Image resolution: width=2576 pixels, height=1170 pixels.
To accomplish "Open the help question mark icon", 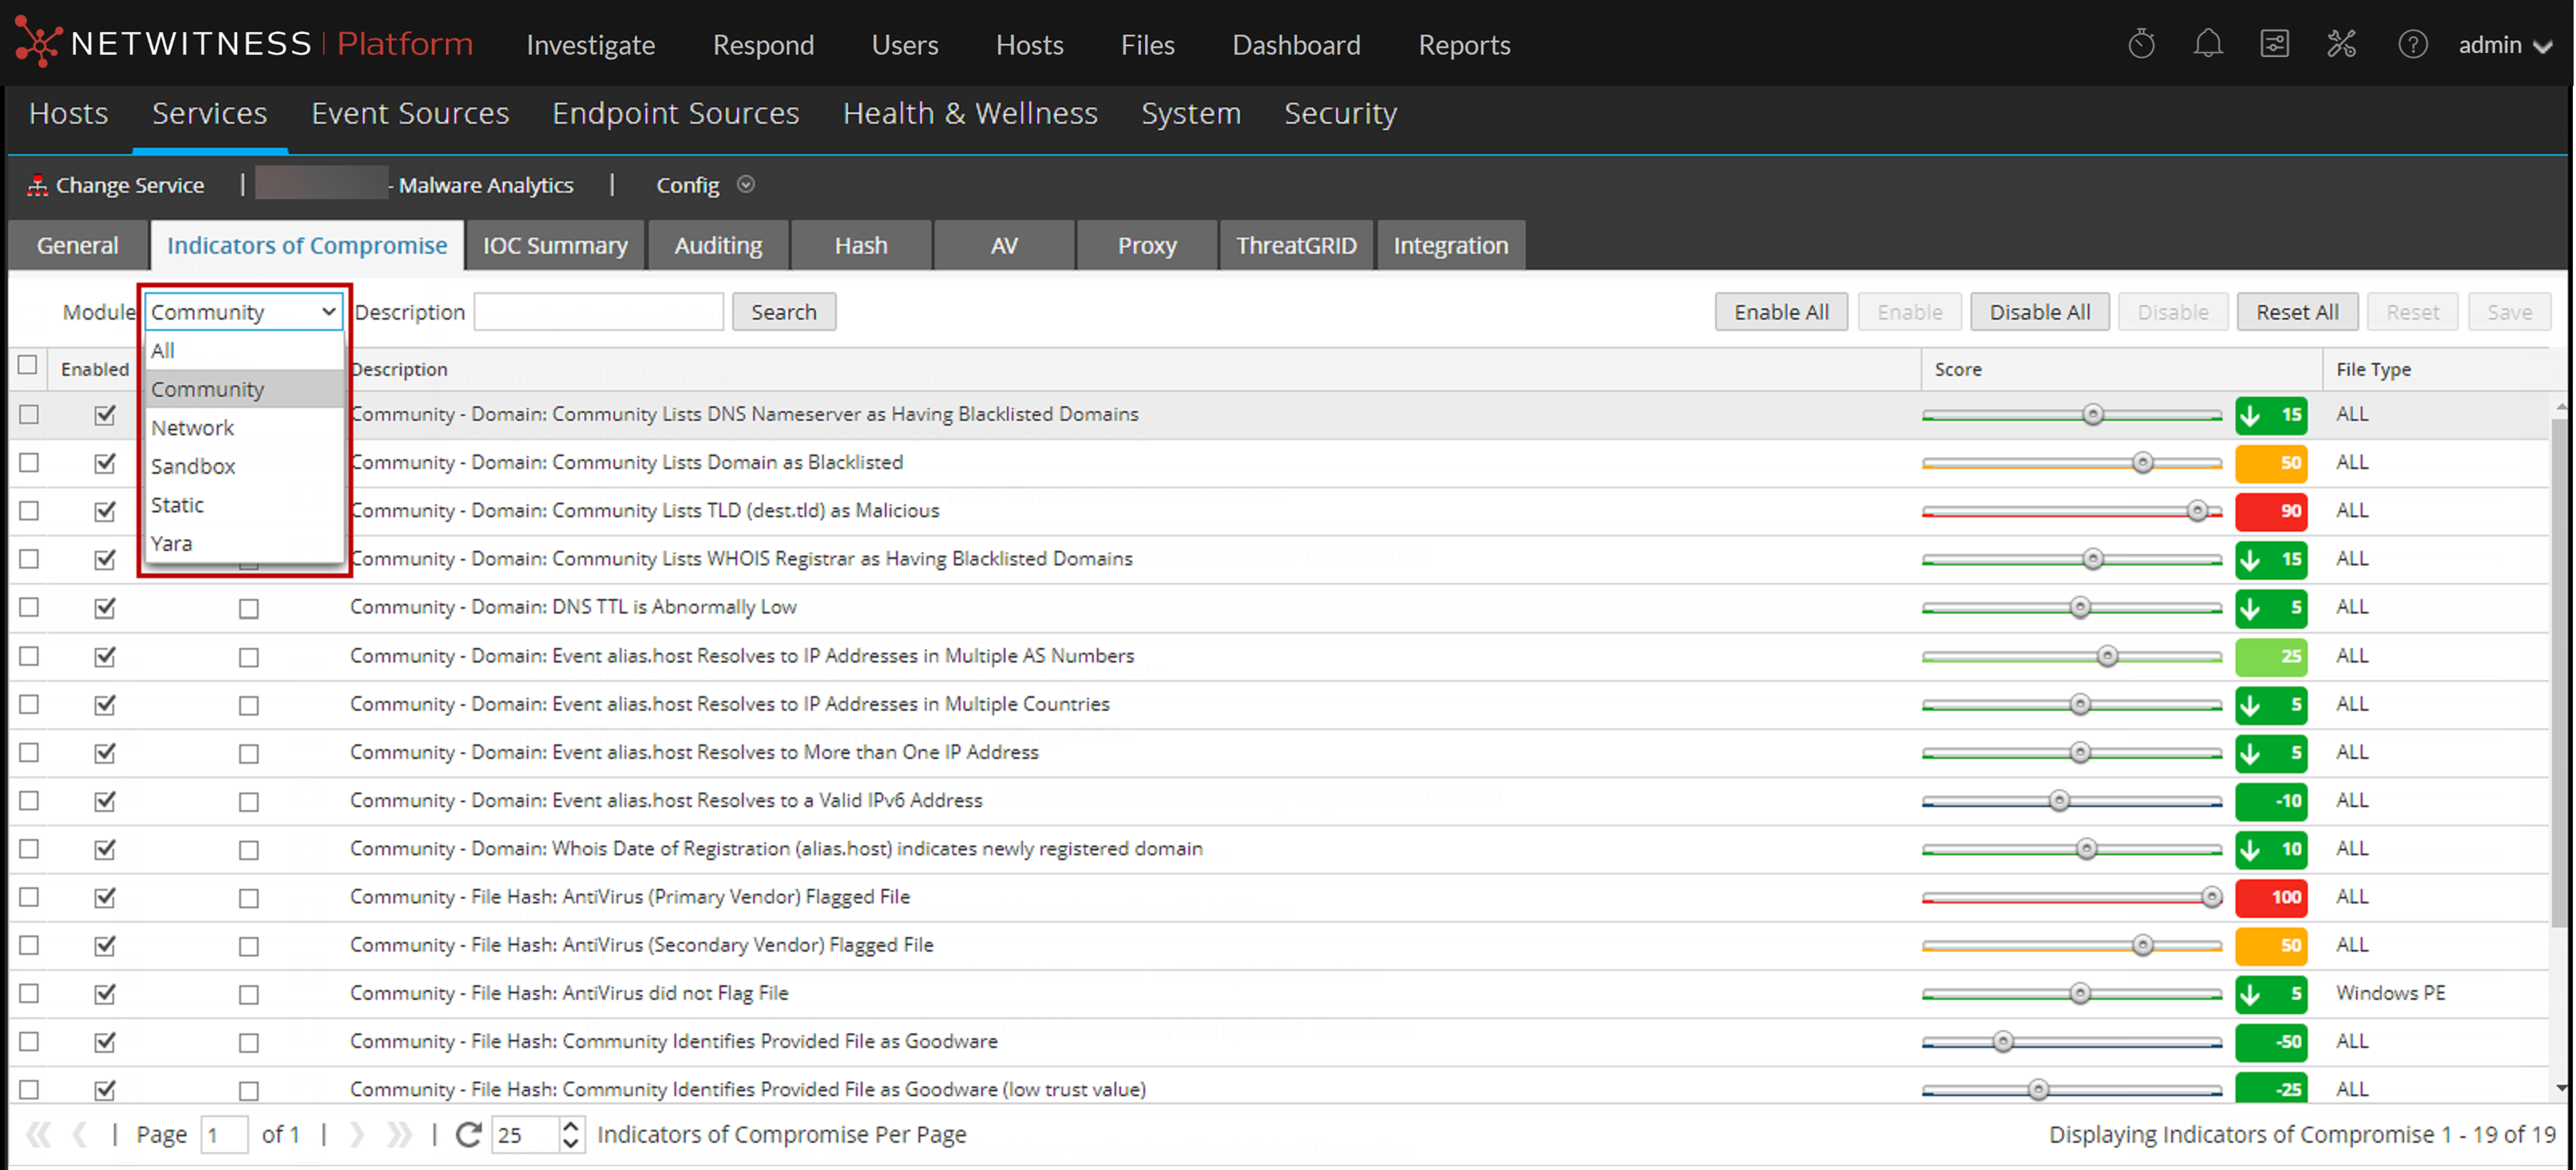I will coord(2412,45).
